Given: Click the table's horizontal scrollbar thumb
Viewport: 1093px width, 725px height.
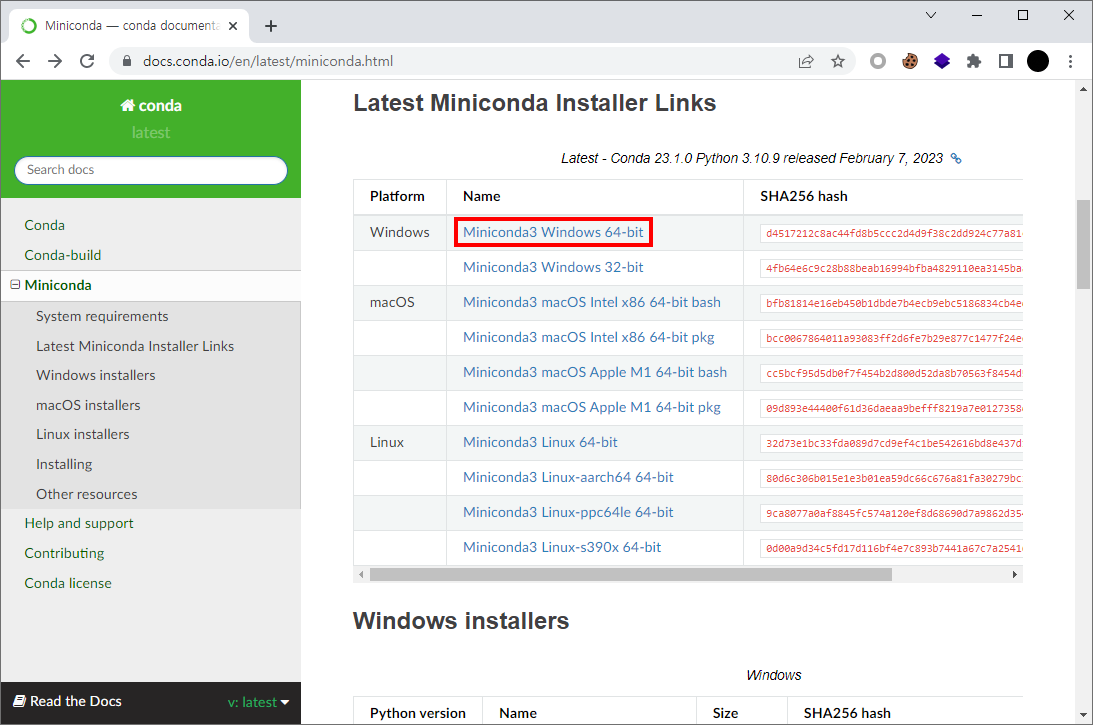Looking at the screenshot, I should tap(631, 574).
